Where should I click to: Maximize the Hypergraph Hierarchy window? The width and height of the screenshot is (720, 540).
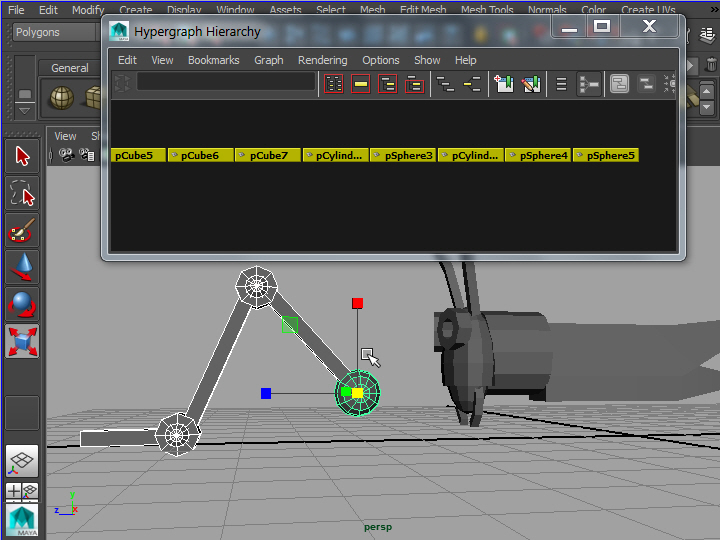click(602, 27)
